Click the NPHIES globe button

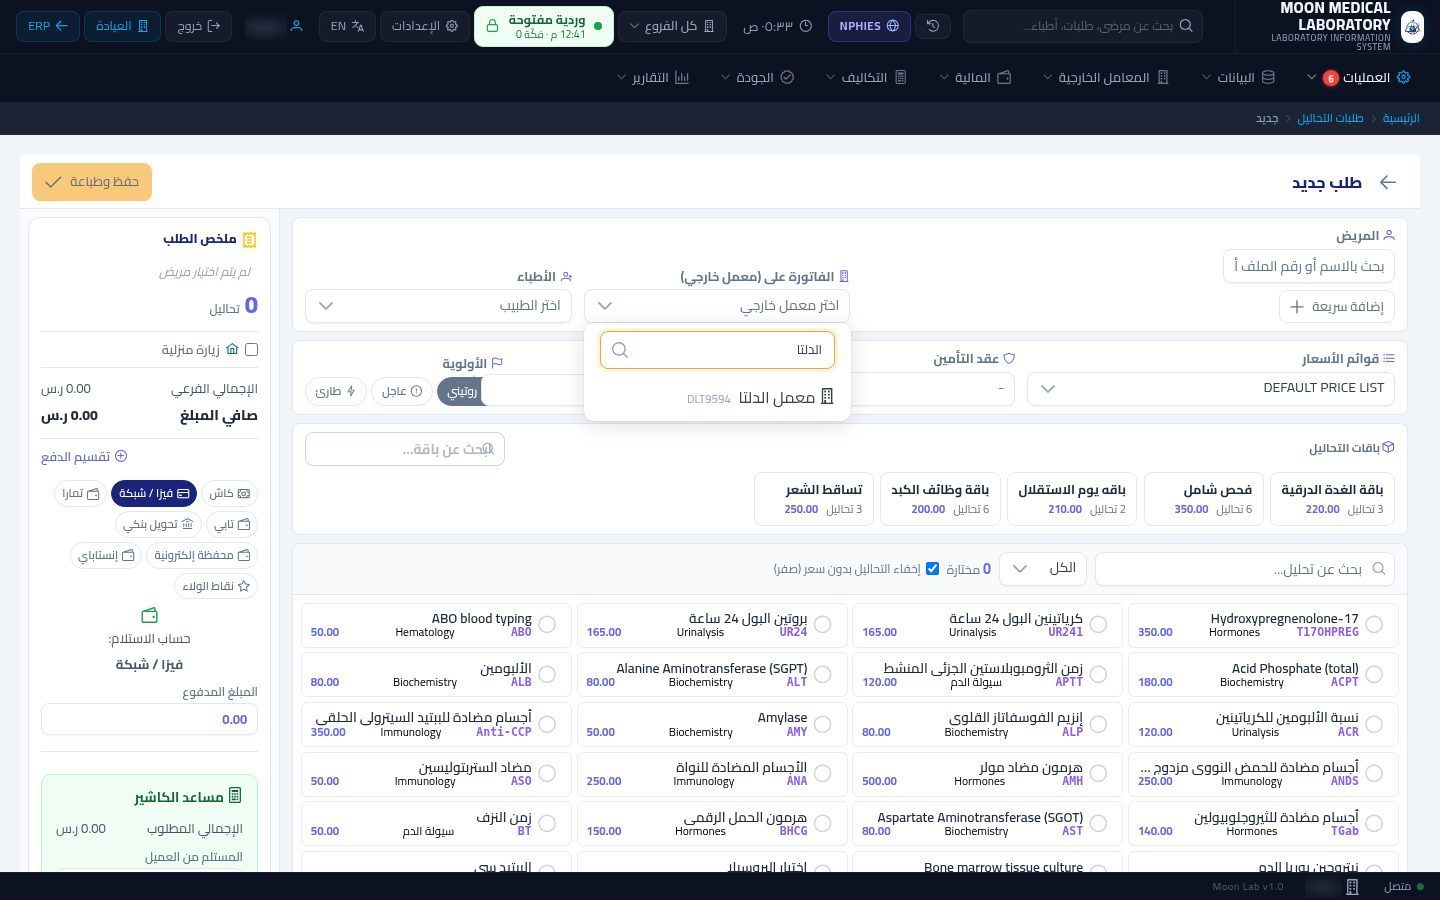869,26
